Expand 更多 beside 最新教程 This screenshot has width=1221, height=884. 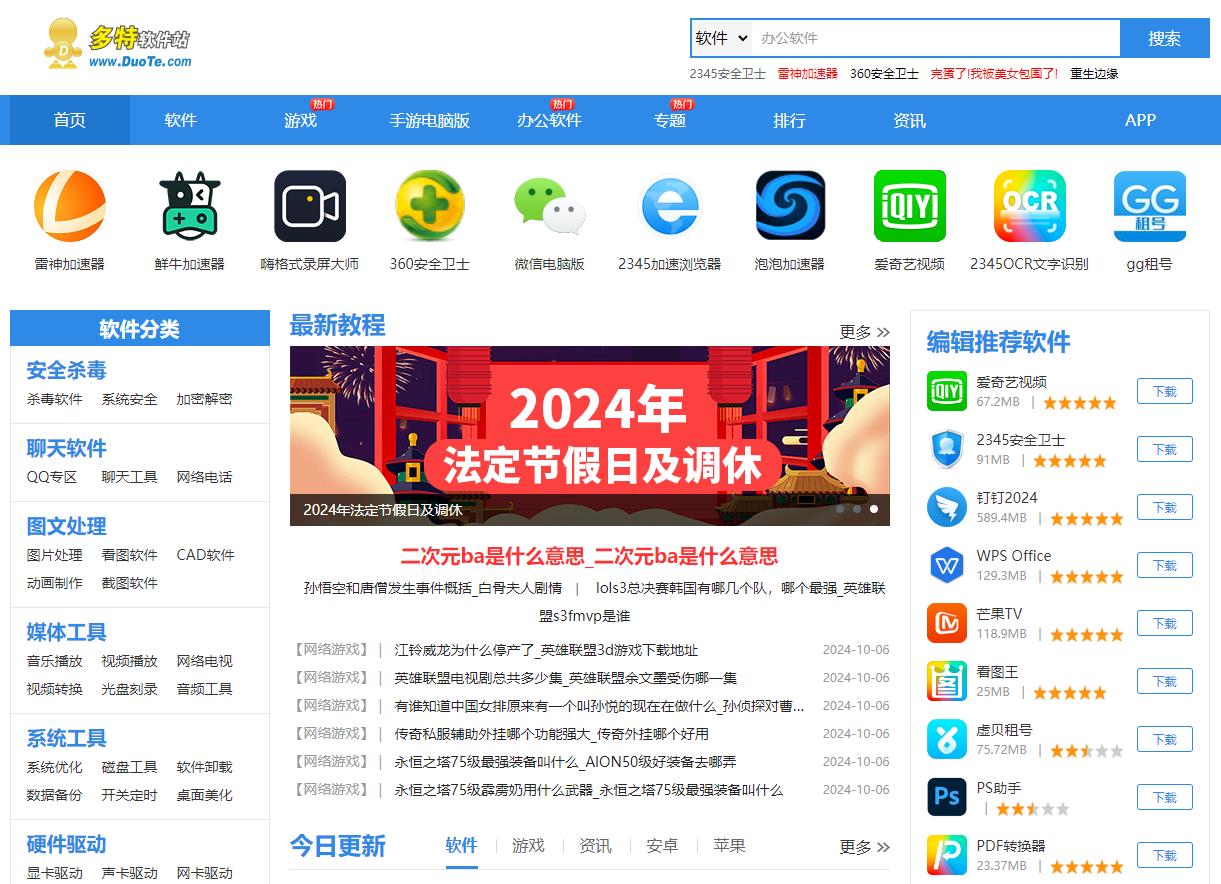pyautogui.click(x=864, y=332)
